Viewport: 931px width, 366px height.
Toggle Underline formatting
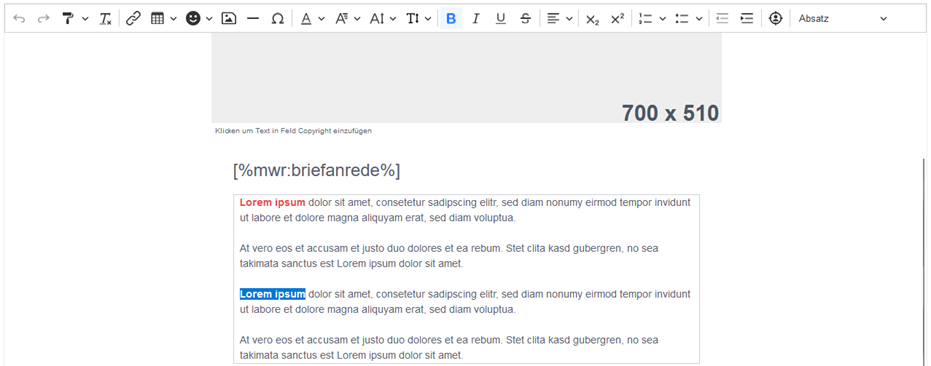(501, 19)
